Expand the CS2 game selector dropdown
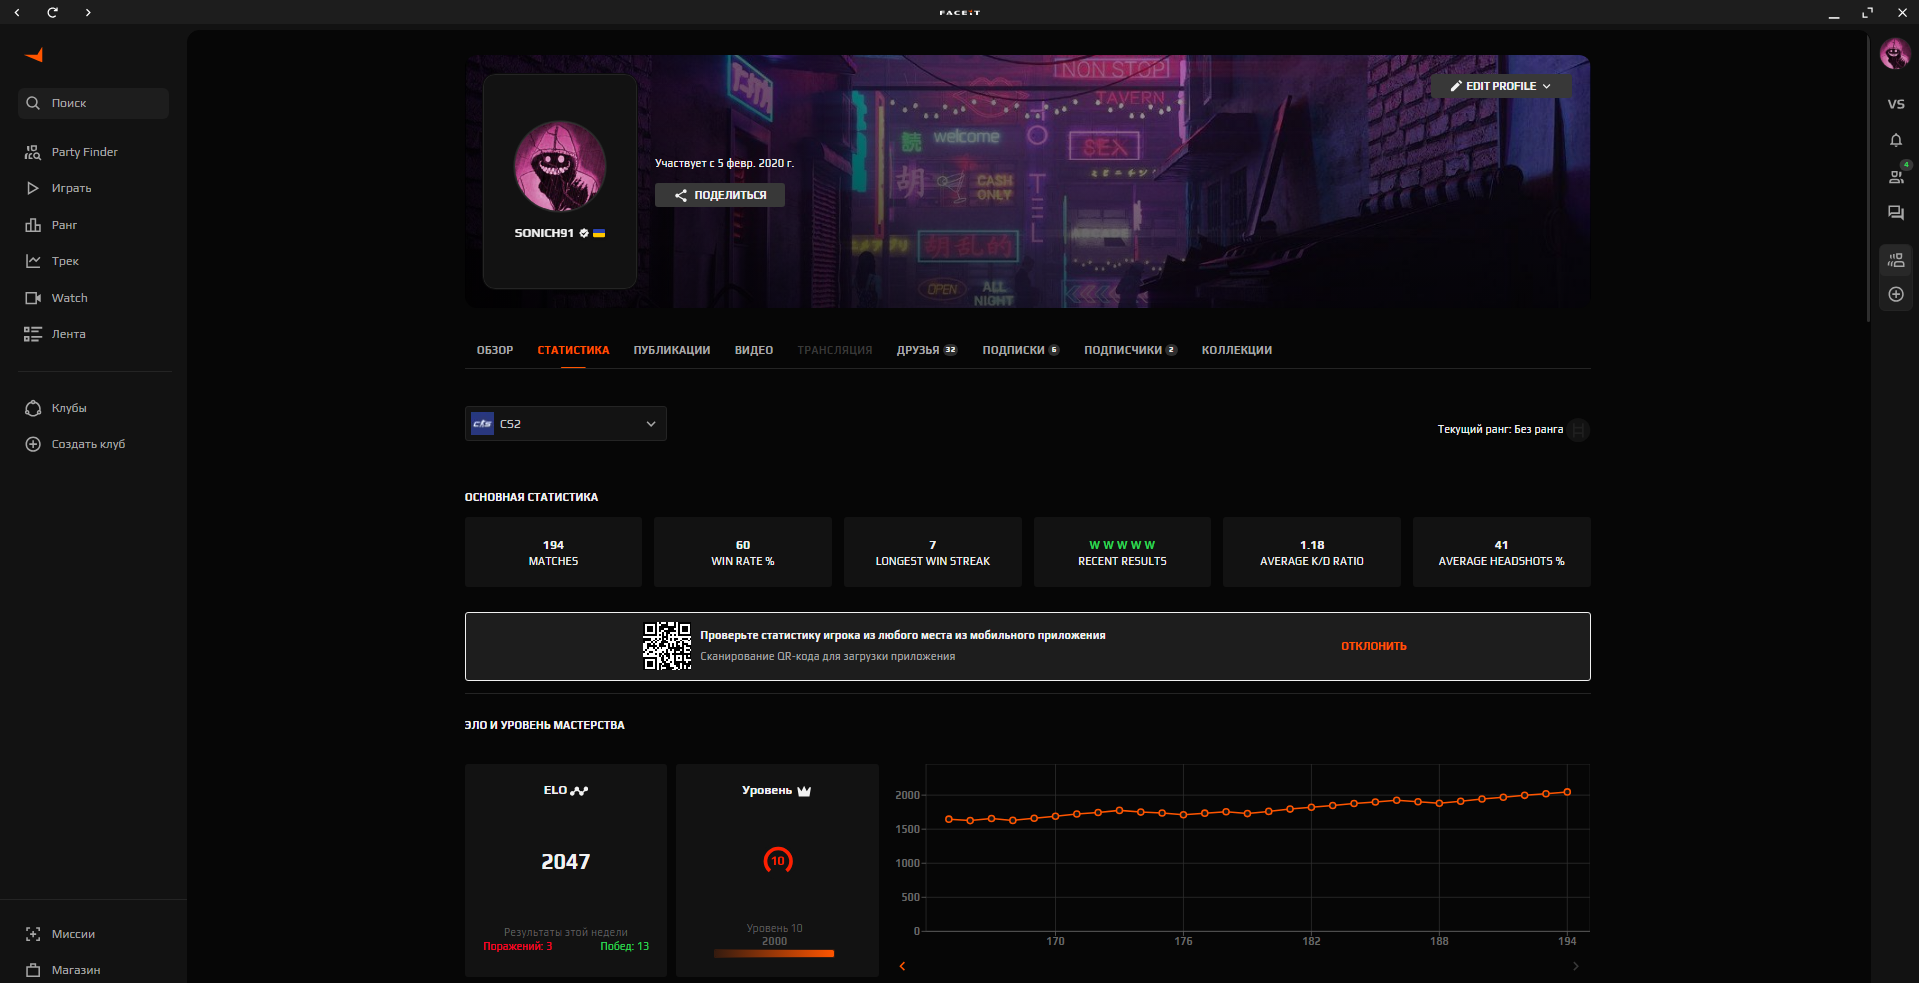Viewport: 1919px width, 983px height. [566, 424]
